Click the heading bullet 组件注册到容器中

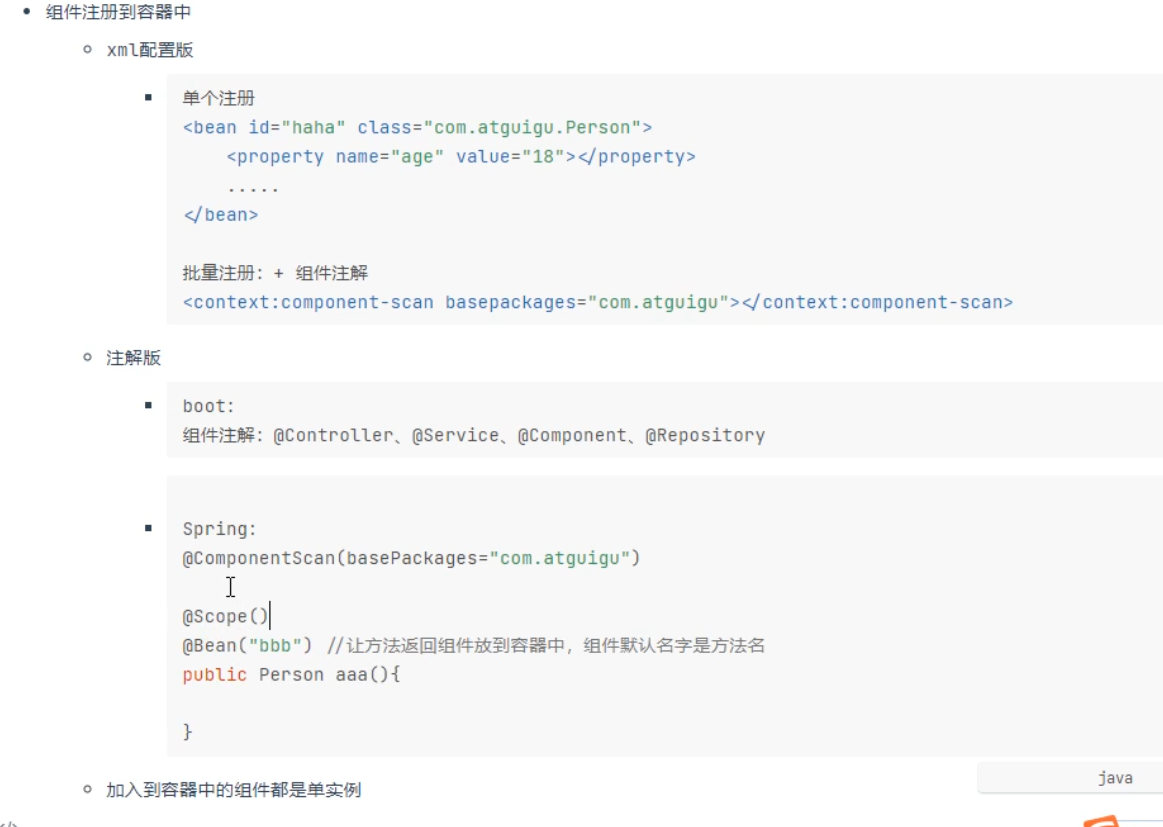pyautogui.click(x=119, y=12)
